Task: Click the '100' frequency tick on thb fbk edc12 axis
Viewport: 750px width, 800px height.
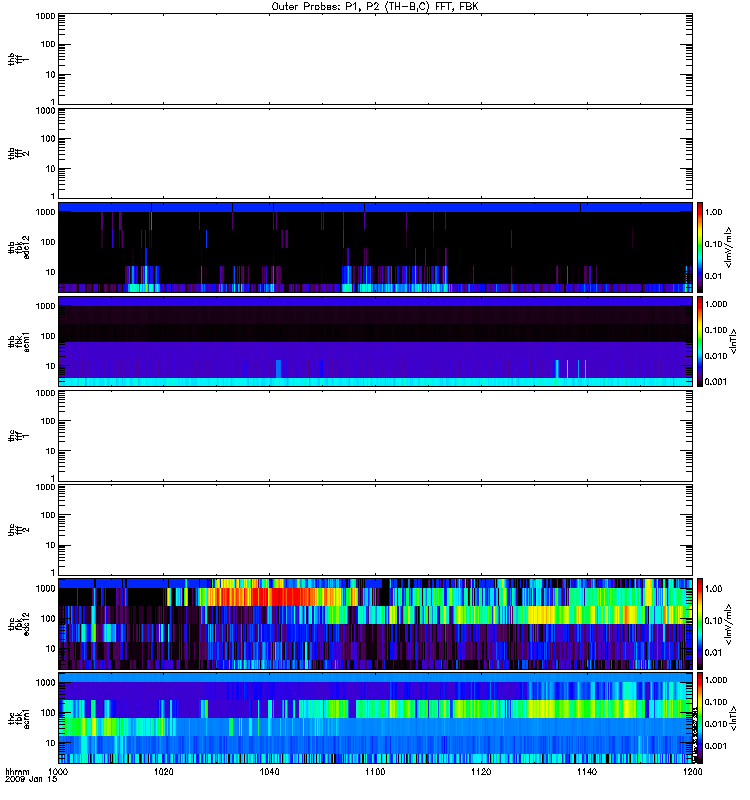Action: (x=48, y=242)
